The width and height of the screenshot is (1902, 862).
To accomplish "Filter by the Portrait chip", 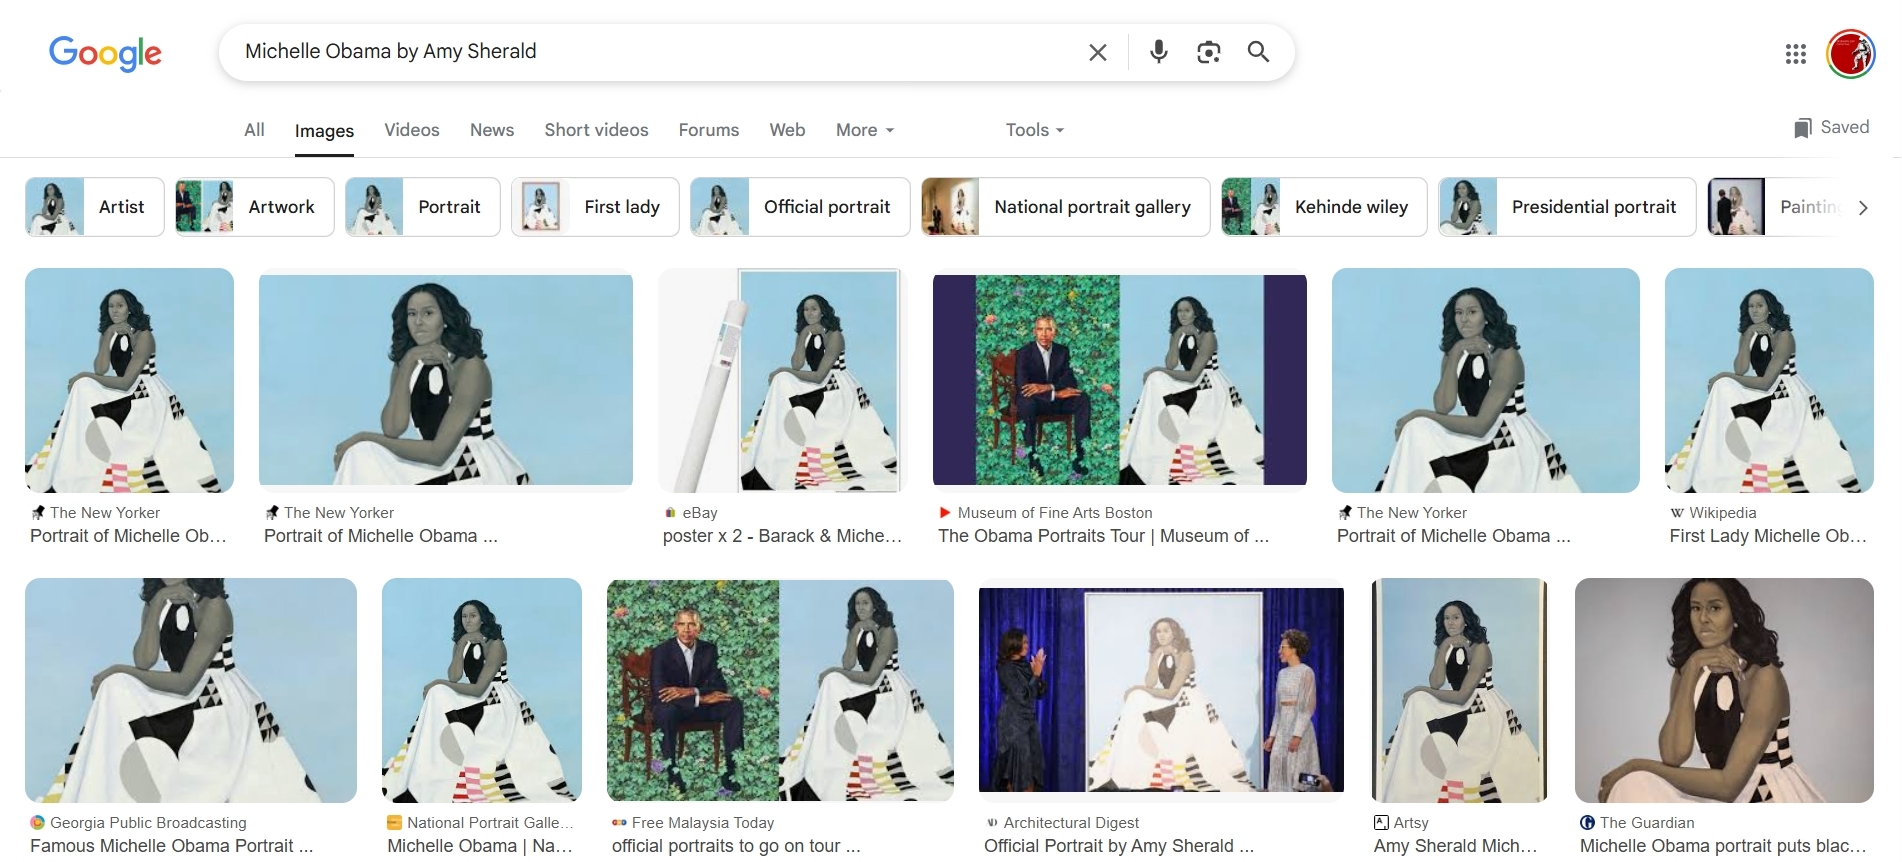I will tap(422, 207).
